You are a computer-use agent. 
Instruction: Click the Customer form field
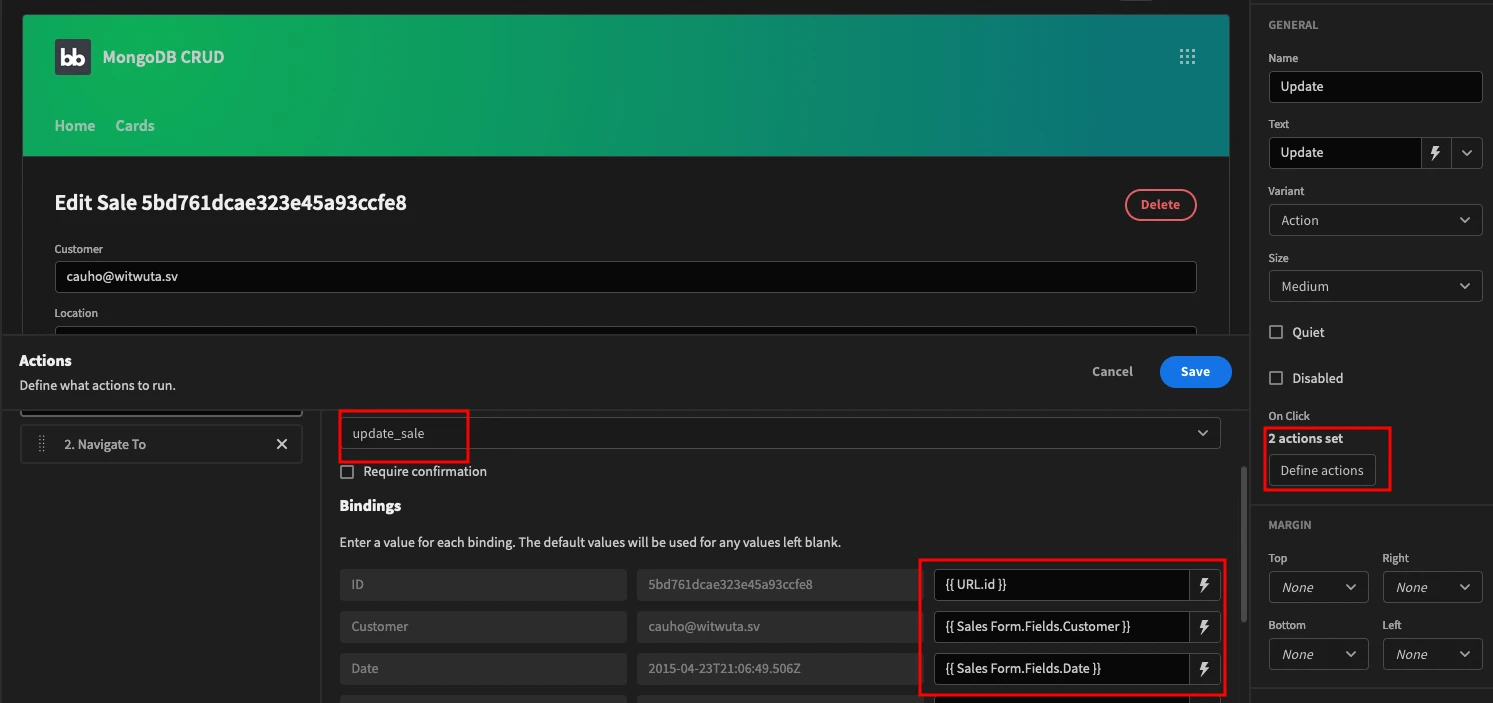[625, 277]
